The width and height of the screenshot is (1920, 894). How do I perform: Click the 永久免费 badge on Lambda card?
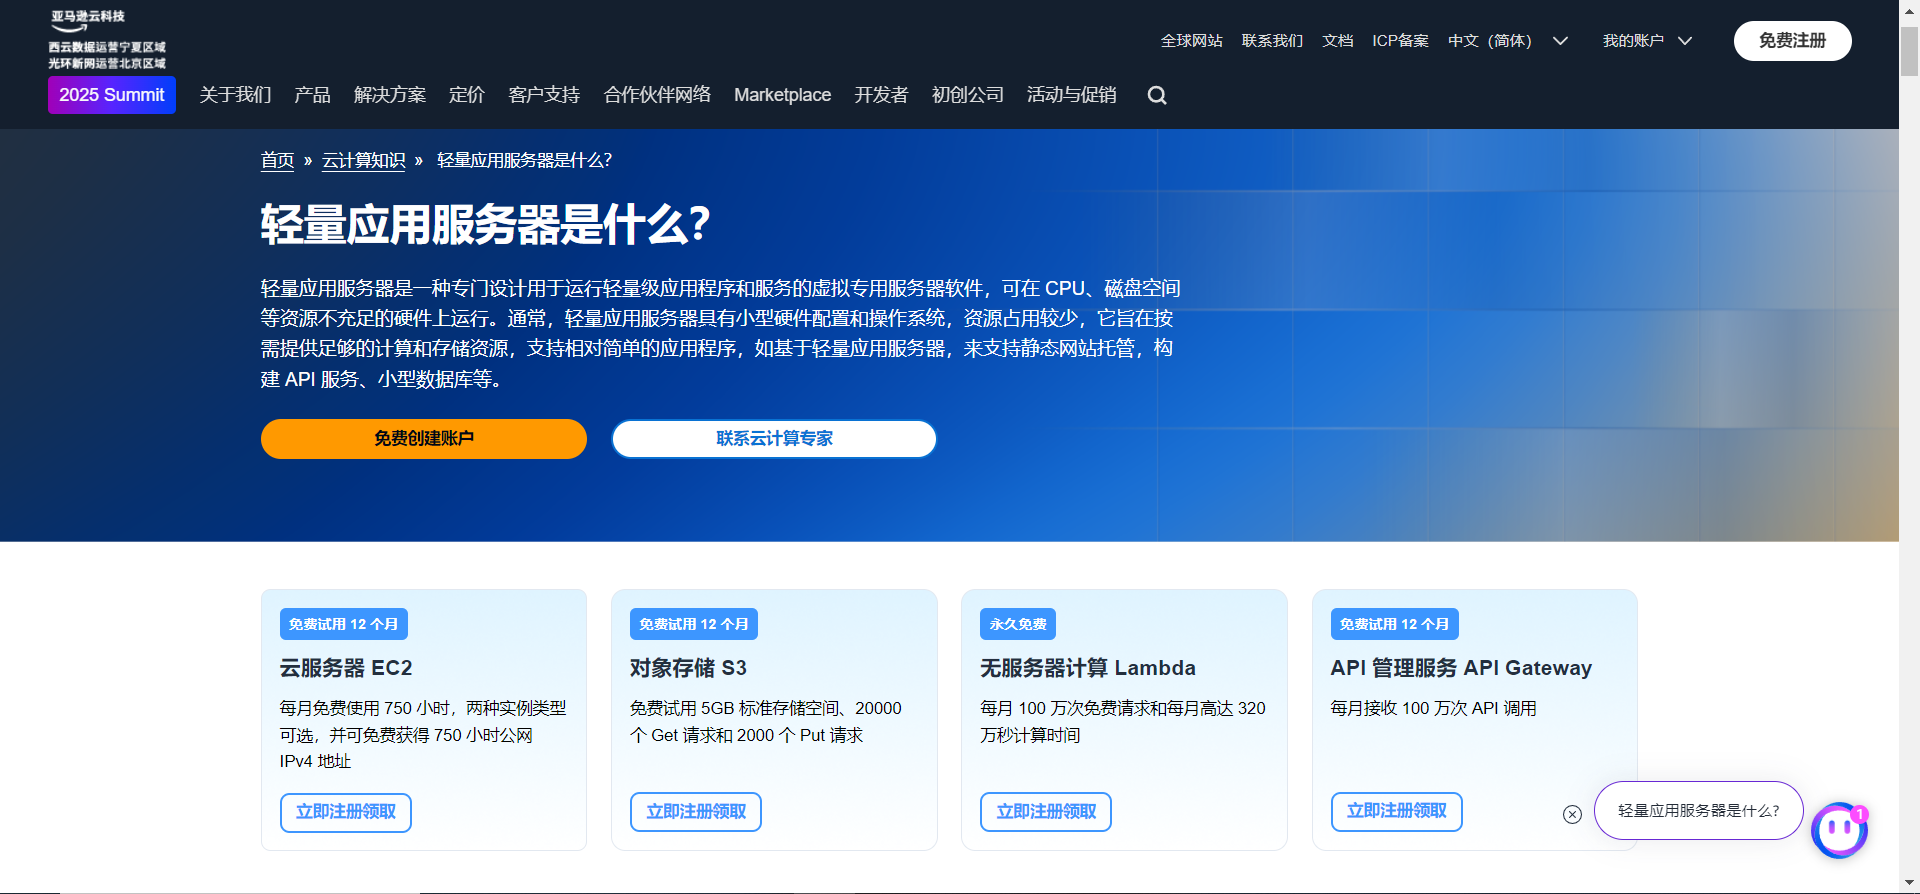[1018, 624]
